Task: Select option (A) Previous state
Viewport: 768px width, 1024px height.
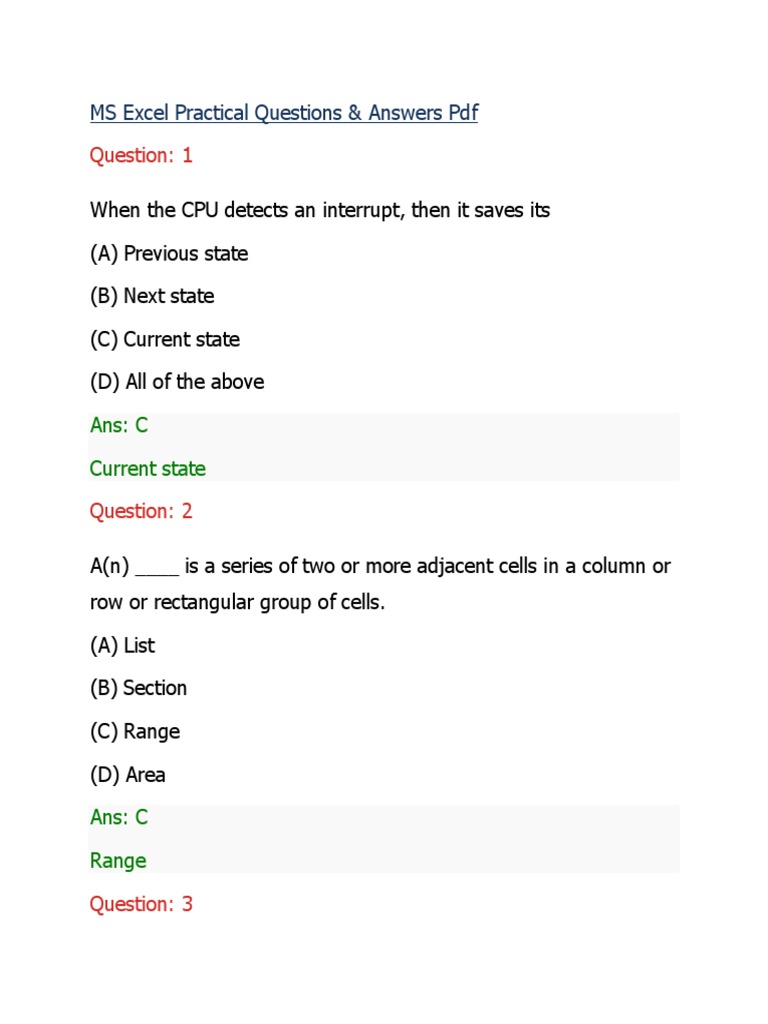Action: tap(169, 254)
